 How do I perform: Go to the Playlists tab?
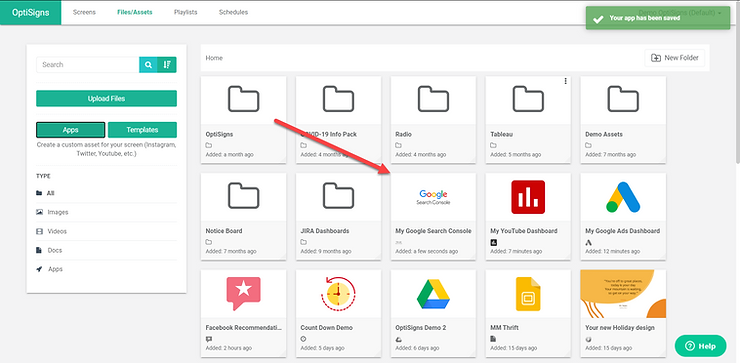tap(185, 12)
